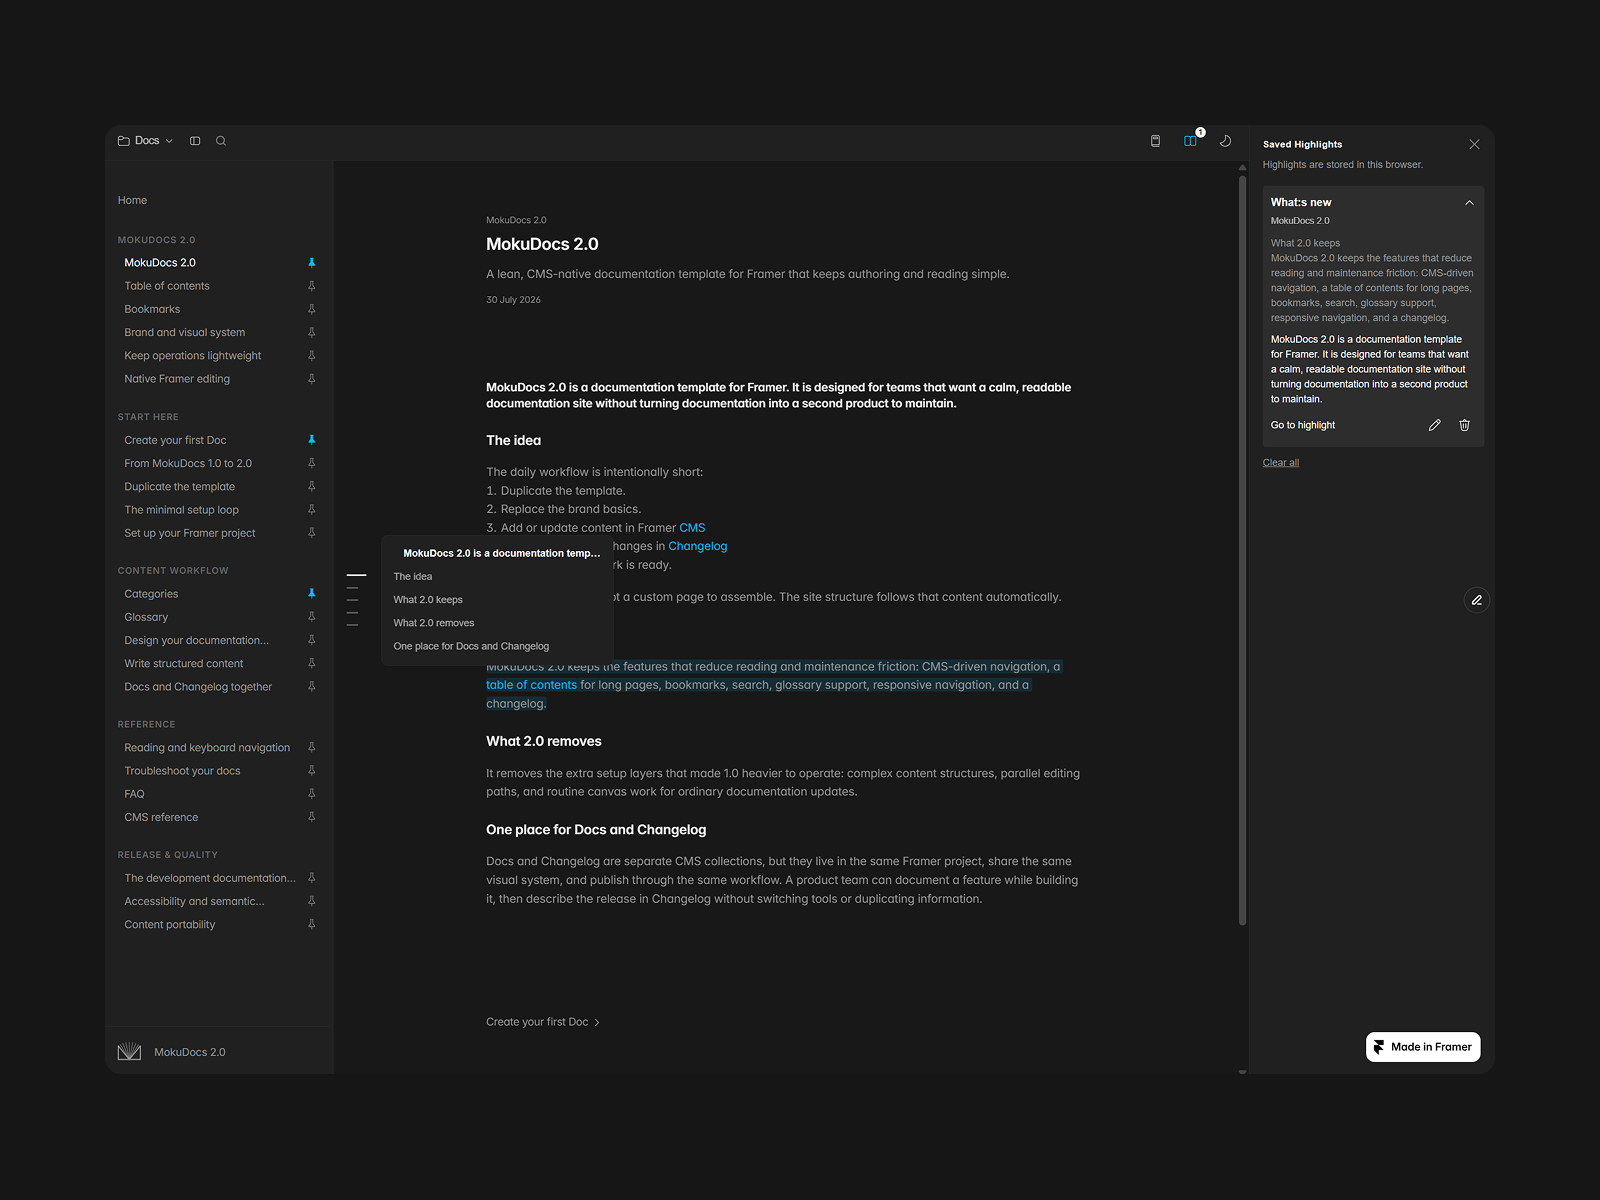Pin Native Framer editing page
The image size is (1600, 1200).
pos(311,379)
